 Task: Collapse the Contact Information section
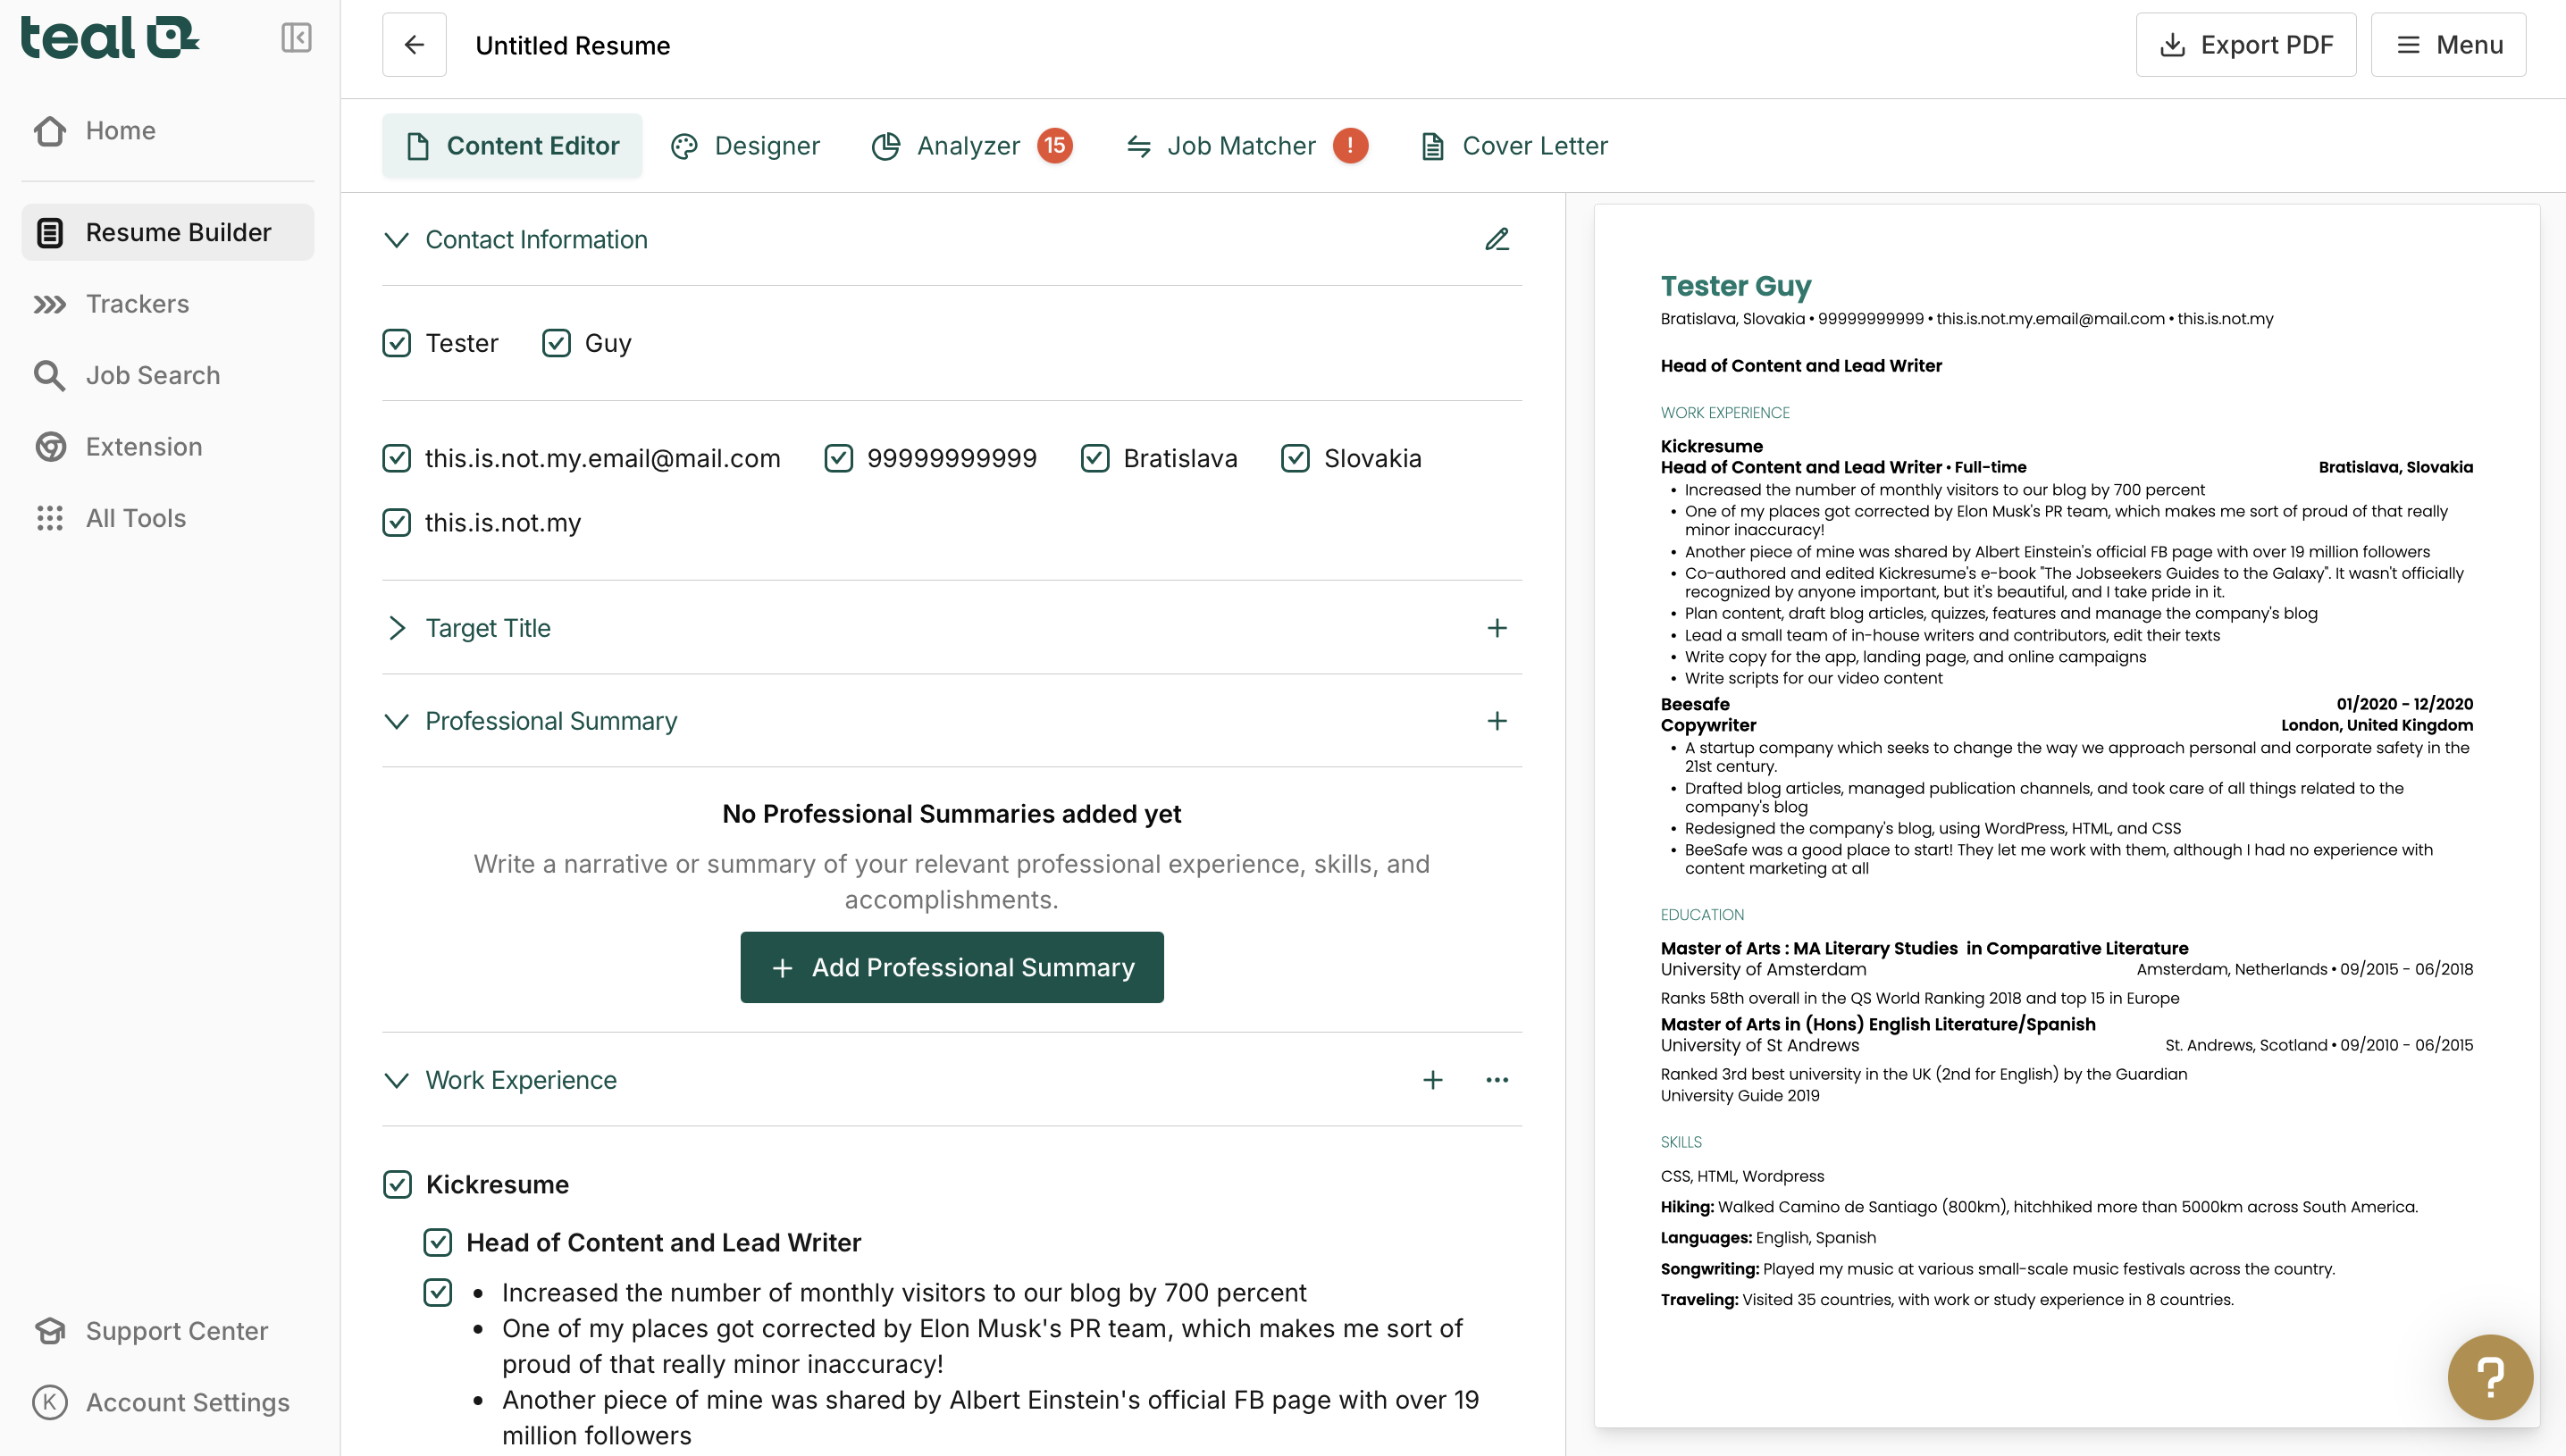[x=397, y=239]
